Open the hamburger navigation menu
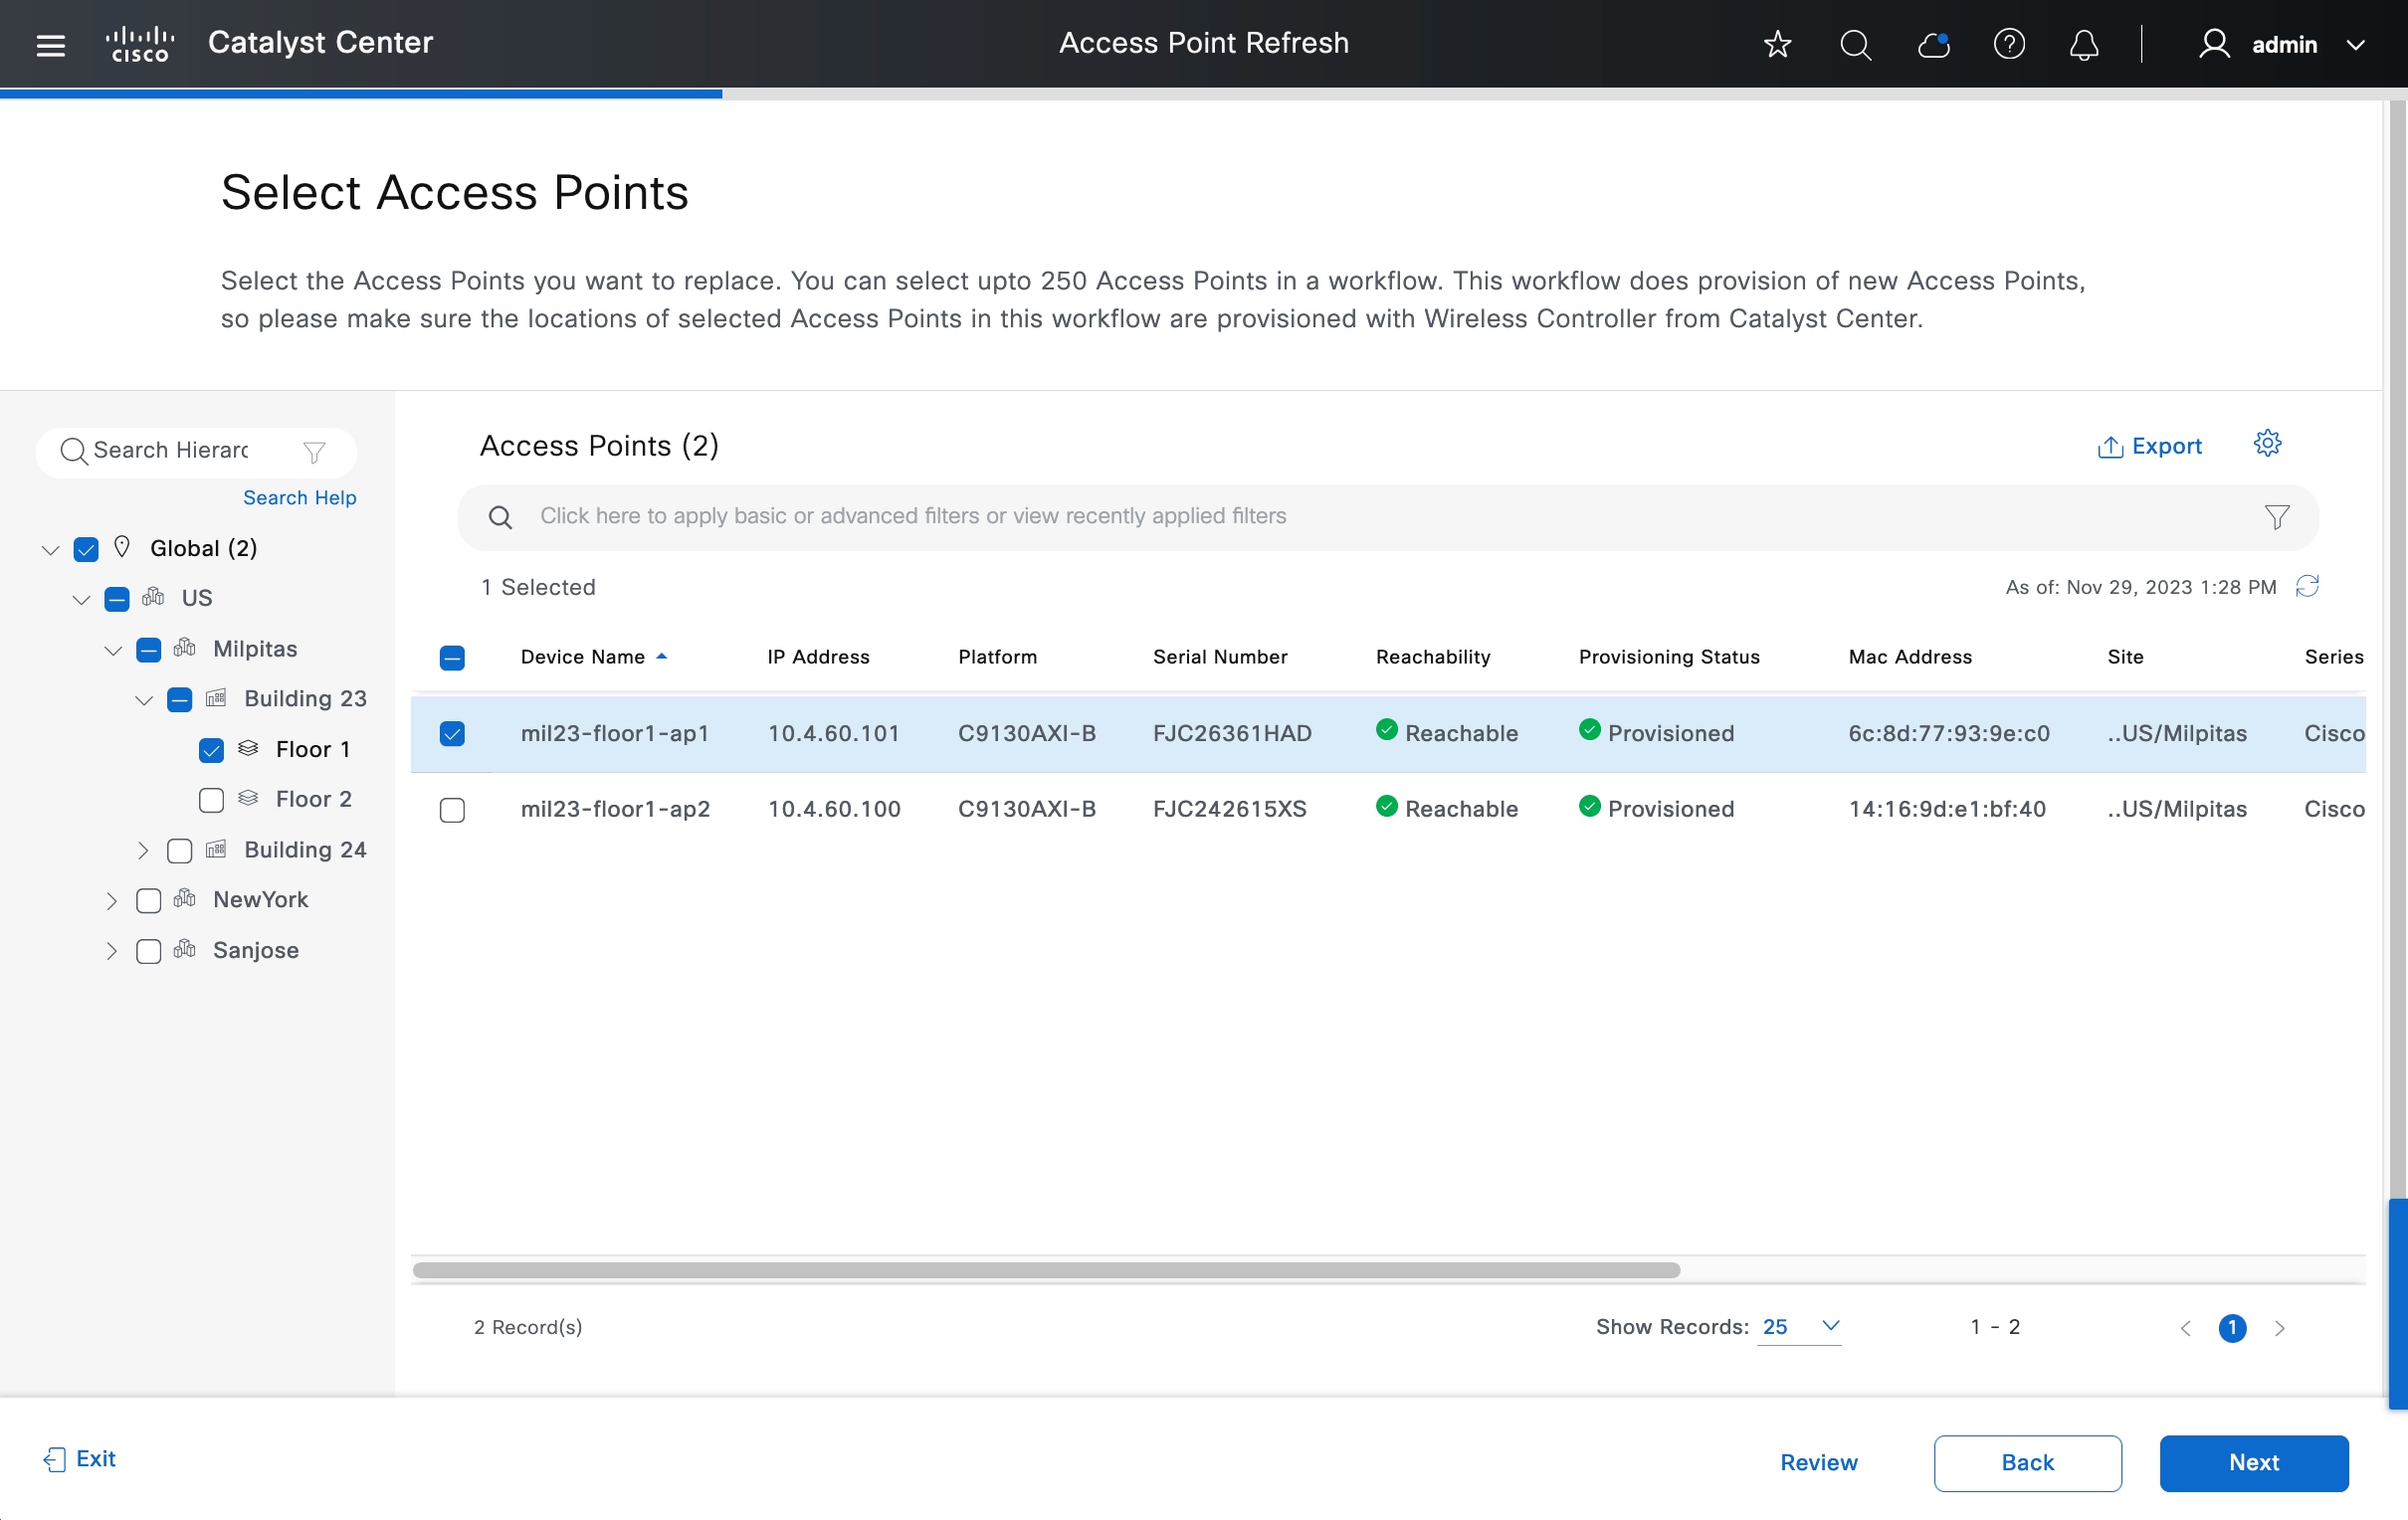2408x1520 pixels. pyautogui.click(x=50, y=45)
